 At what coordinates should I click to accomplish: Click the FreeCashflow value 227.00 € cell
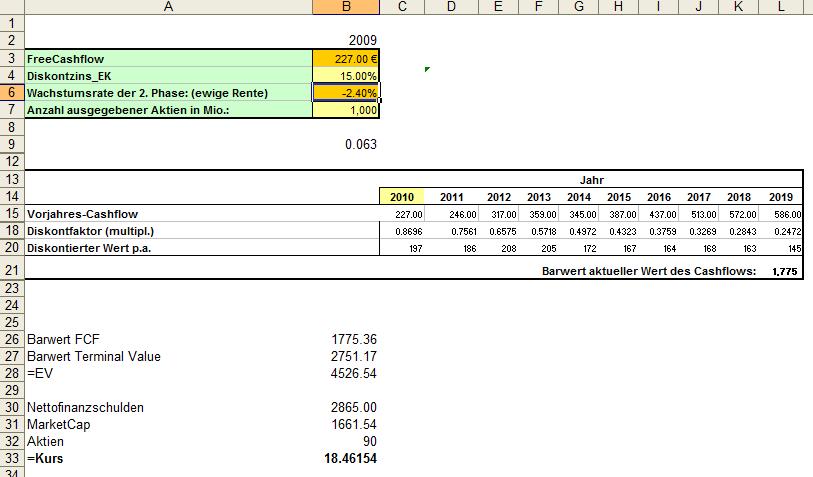[x=346, y=59]
